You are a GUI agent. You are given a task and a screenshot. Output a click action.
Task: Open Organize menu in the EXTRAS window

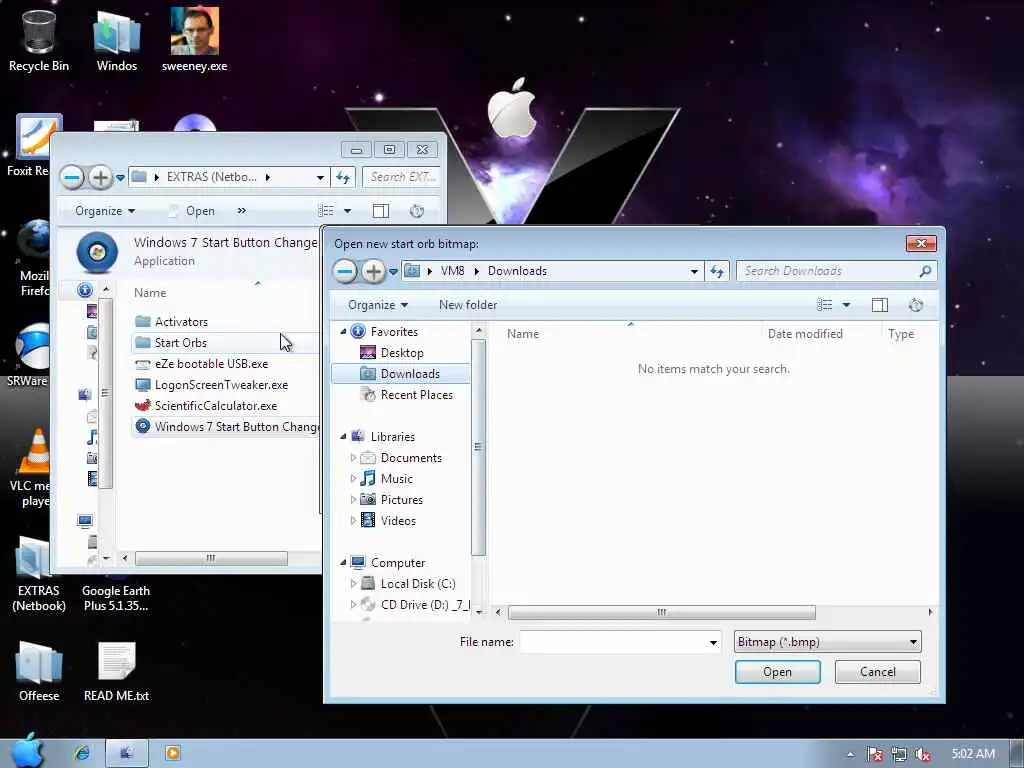(104, 211)
